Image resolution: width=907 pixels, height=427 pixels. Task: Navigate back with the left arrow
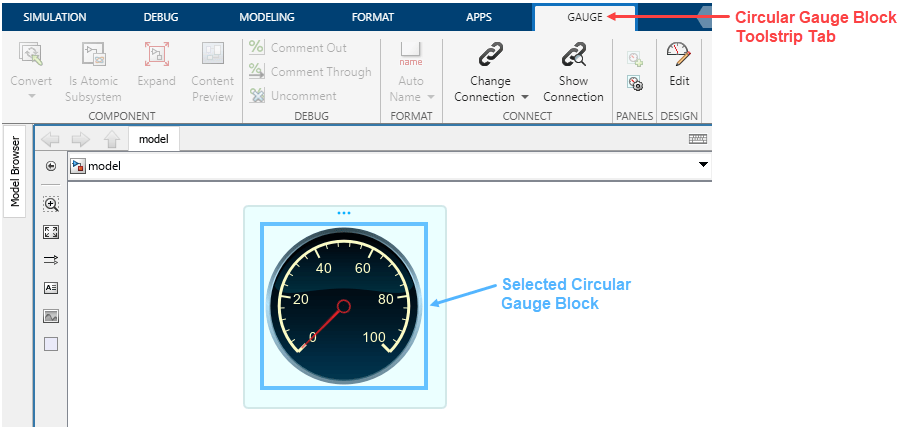[50, 139]
